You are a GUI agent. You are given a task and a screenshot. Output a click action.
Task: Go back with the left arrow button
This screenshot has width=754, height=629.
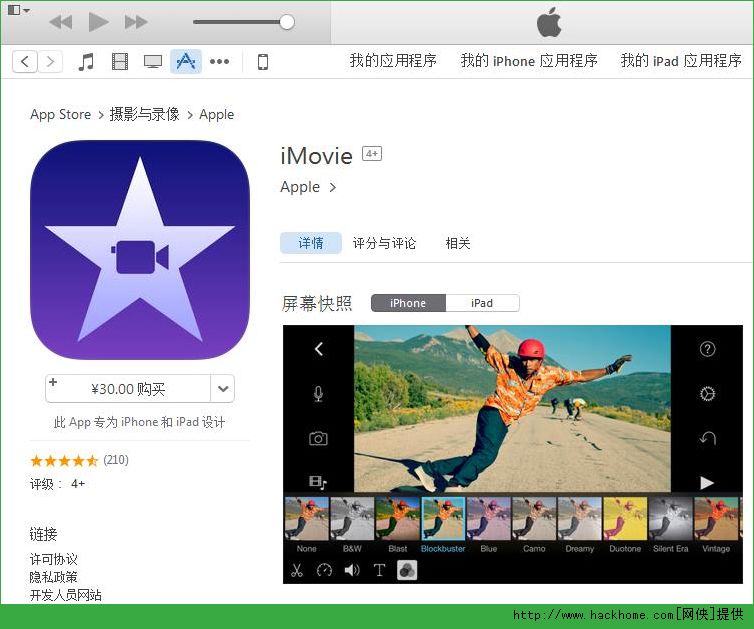(x=25, y=62)
